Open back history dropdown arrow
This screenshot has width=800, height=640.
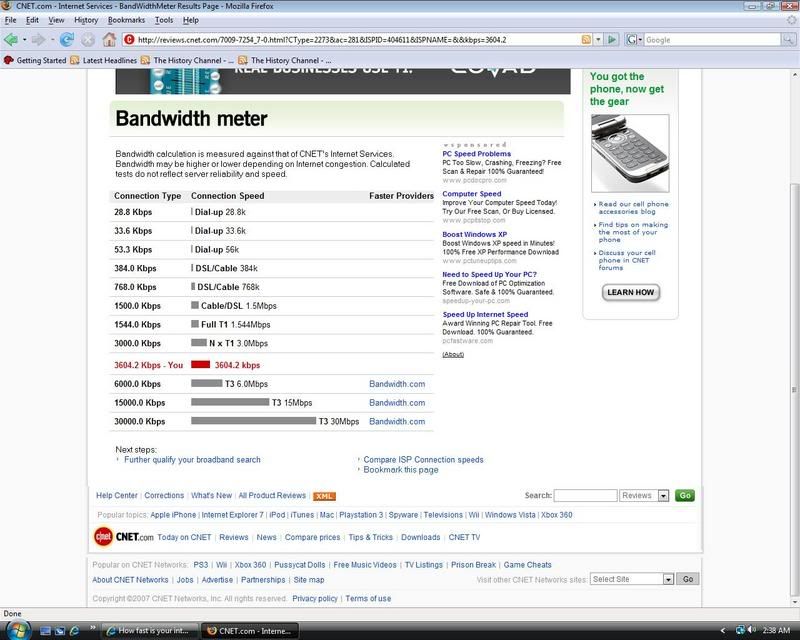click(x=24, y=40)
